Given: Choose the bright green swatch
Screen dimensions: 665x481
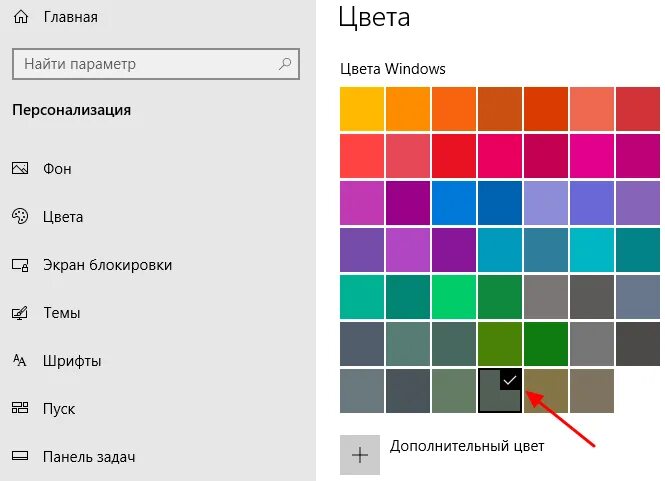Looking at the screenshot, I should point(454,297).
